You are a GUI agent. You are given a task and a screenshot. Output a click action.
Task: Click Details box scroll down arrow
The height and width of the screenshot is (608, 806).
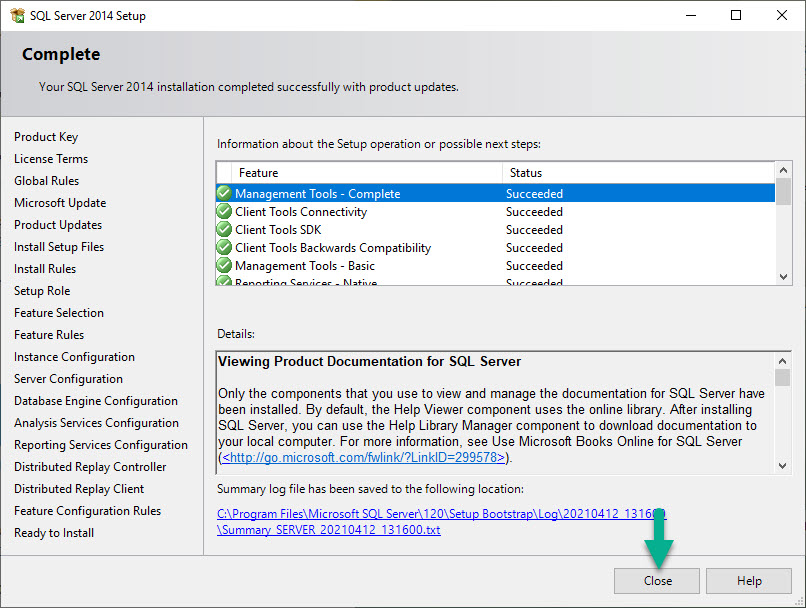(x=782, y=466)
